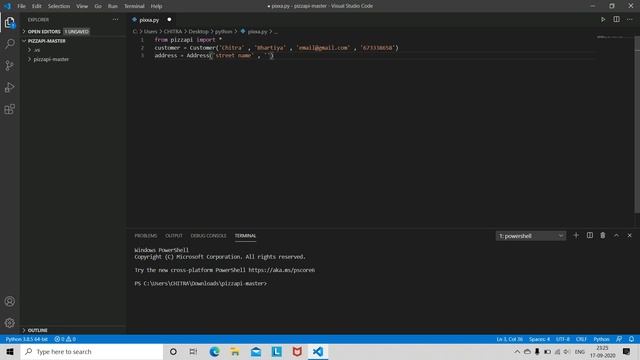640x360 pixels.
Task: Open notifications bell in status bar
Action: (x=631, y=339)
